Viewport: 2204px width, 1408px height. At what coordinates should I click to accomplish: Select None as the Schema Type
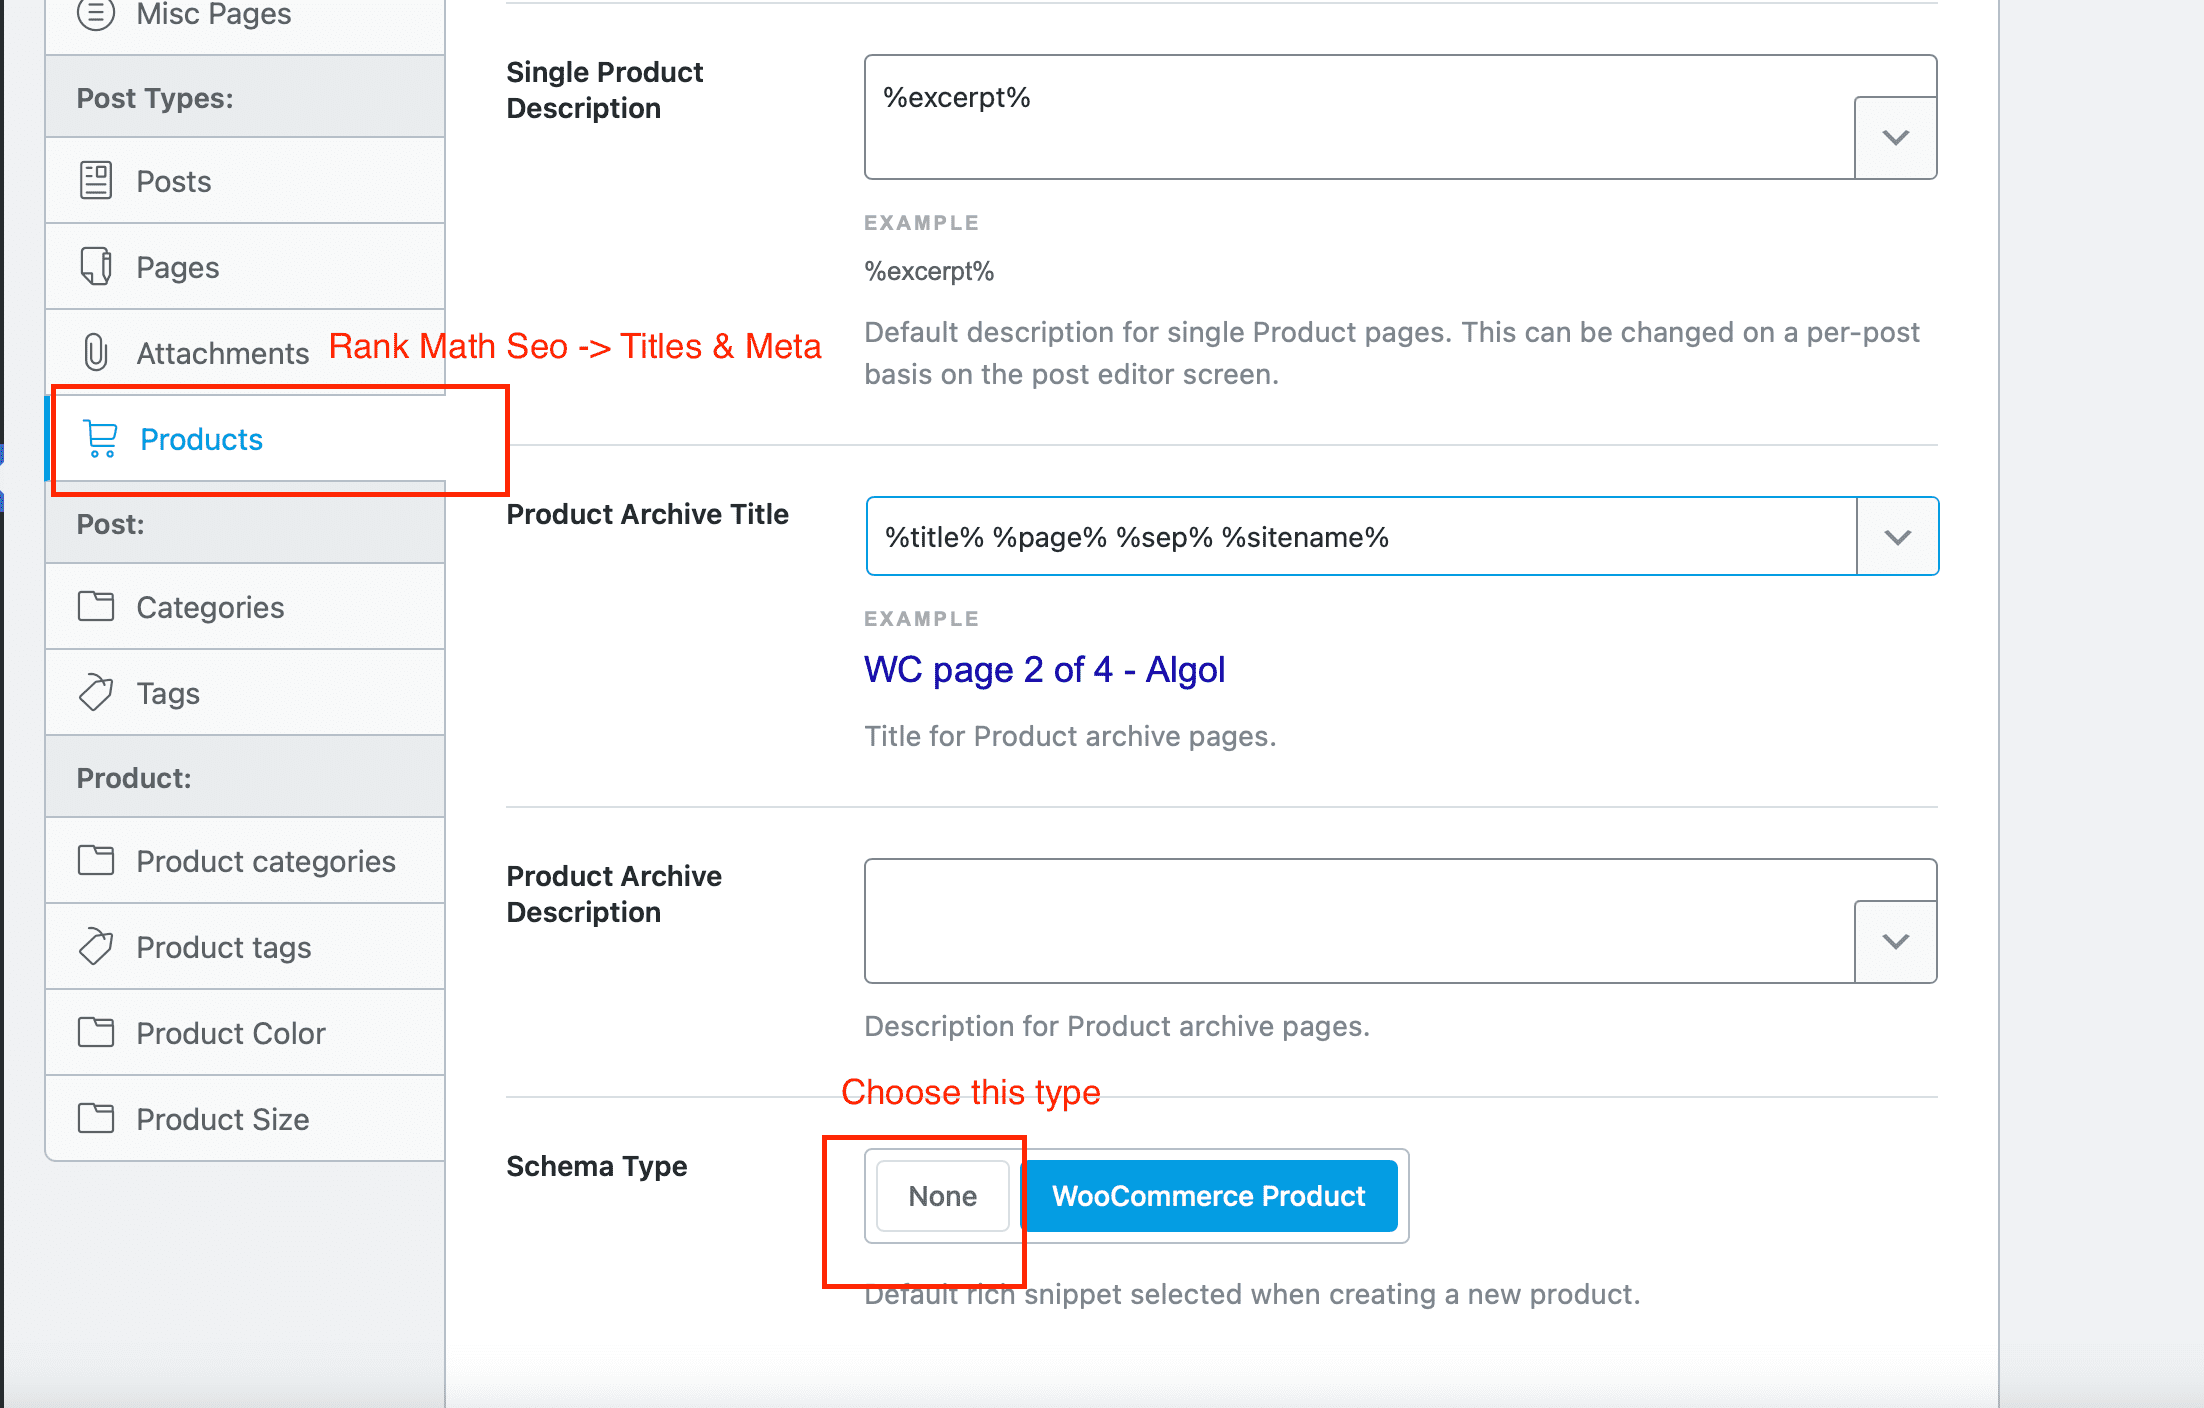pos(941,1196)
